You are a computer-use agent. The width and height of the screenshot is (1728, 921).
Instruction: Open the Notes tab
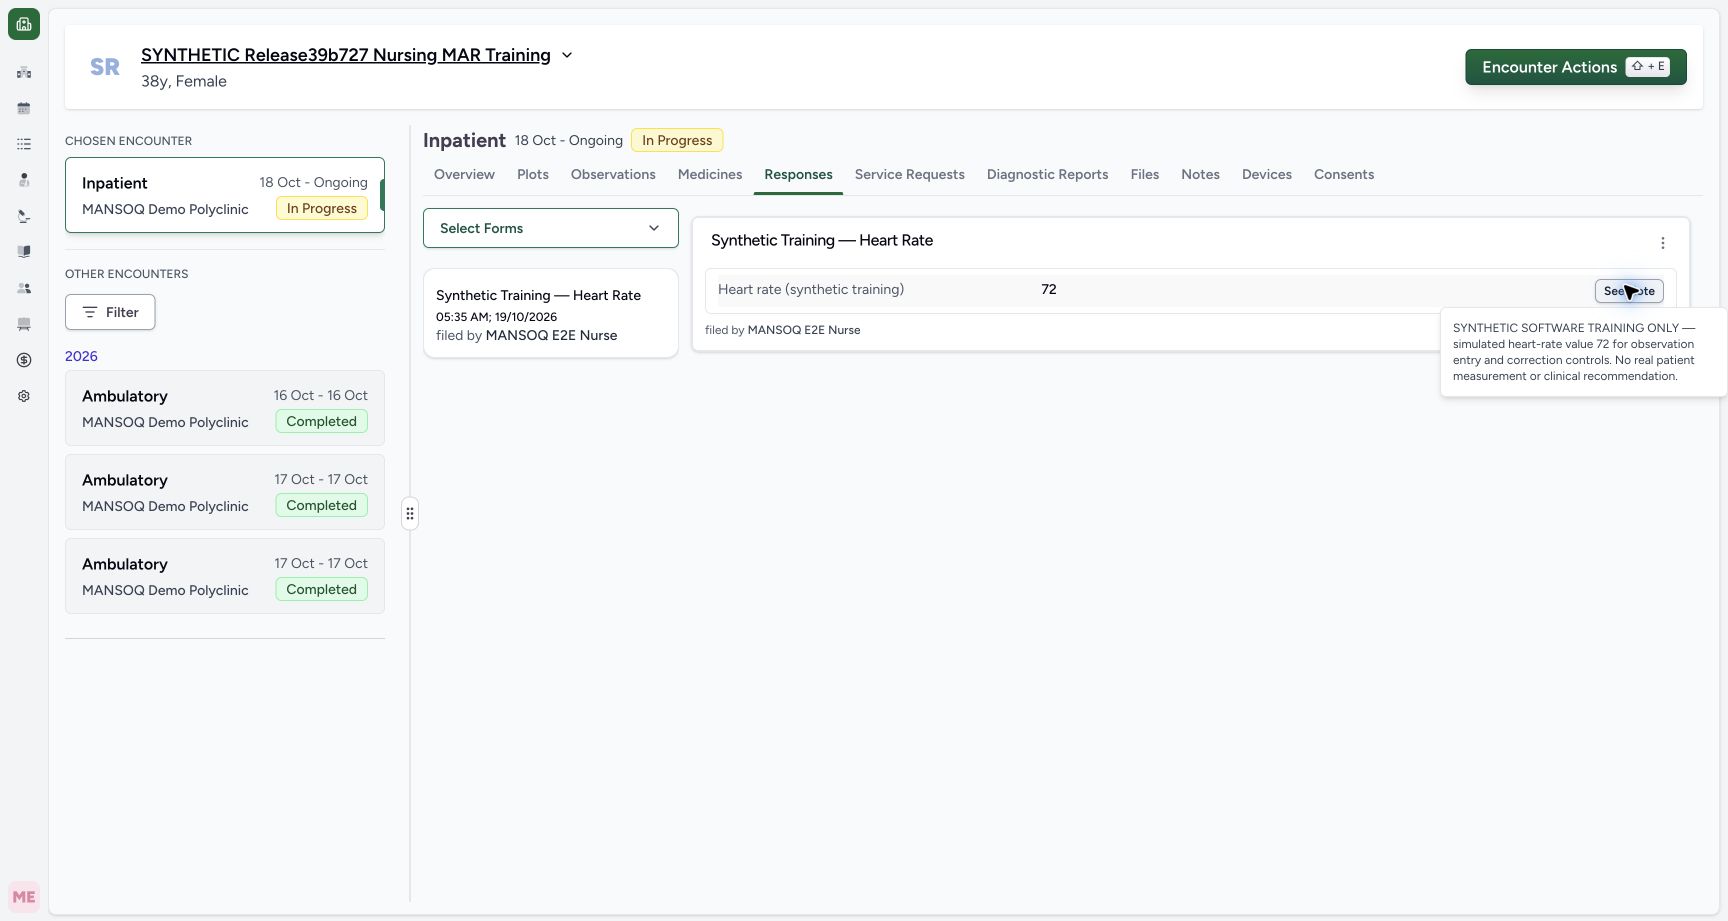point(1200,174)
